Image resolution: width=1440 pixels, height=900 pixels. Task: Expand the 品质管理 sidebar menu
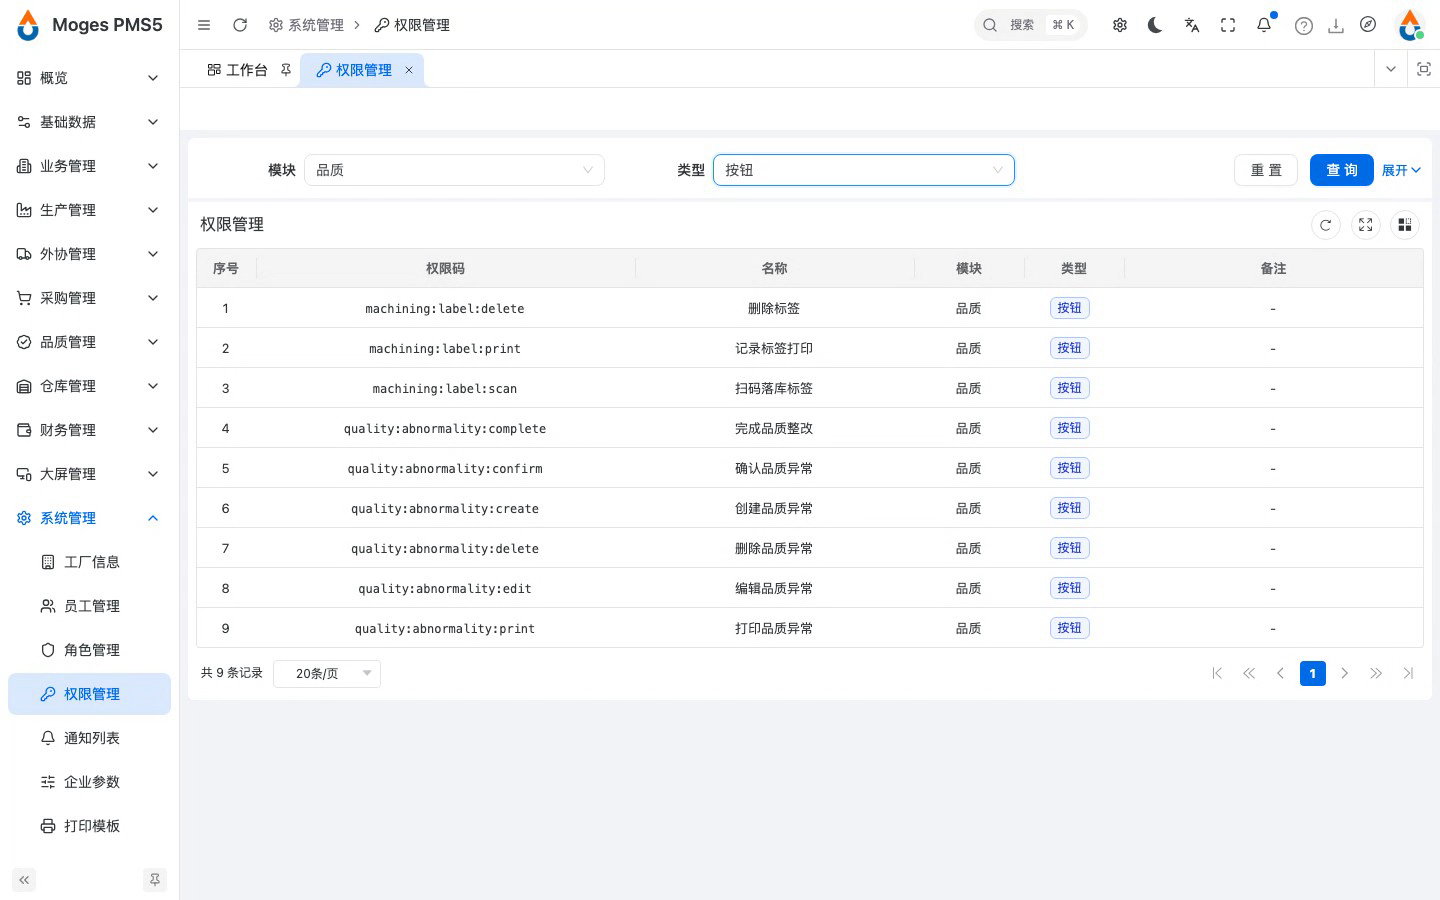pyautogui.click(x=90, y=342)
